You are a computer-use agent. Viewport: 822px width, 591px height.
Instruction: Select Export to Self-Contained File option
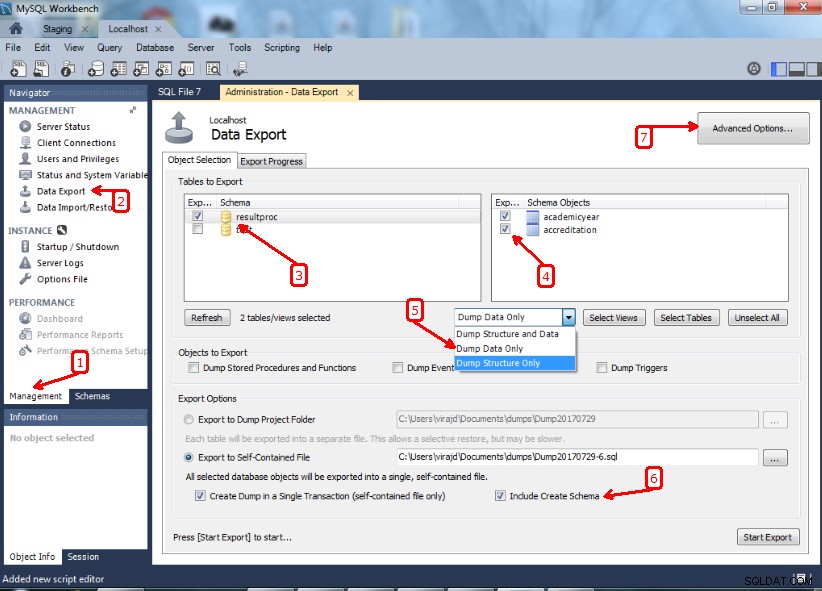click(188, 457)
